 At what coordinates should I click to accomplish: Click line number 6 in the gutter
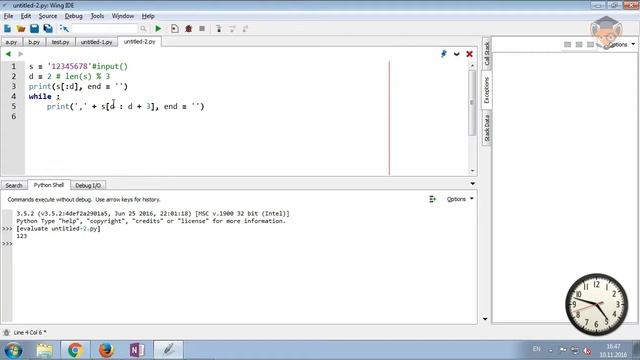[14, 116]
